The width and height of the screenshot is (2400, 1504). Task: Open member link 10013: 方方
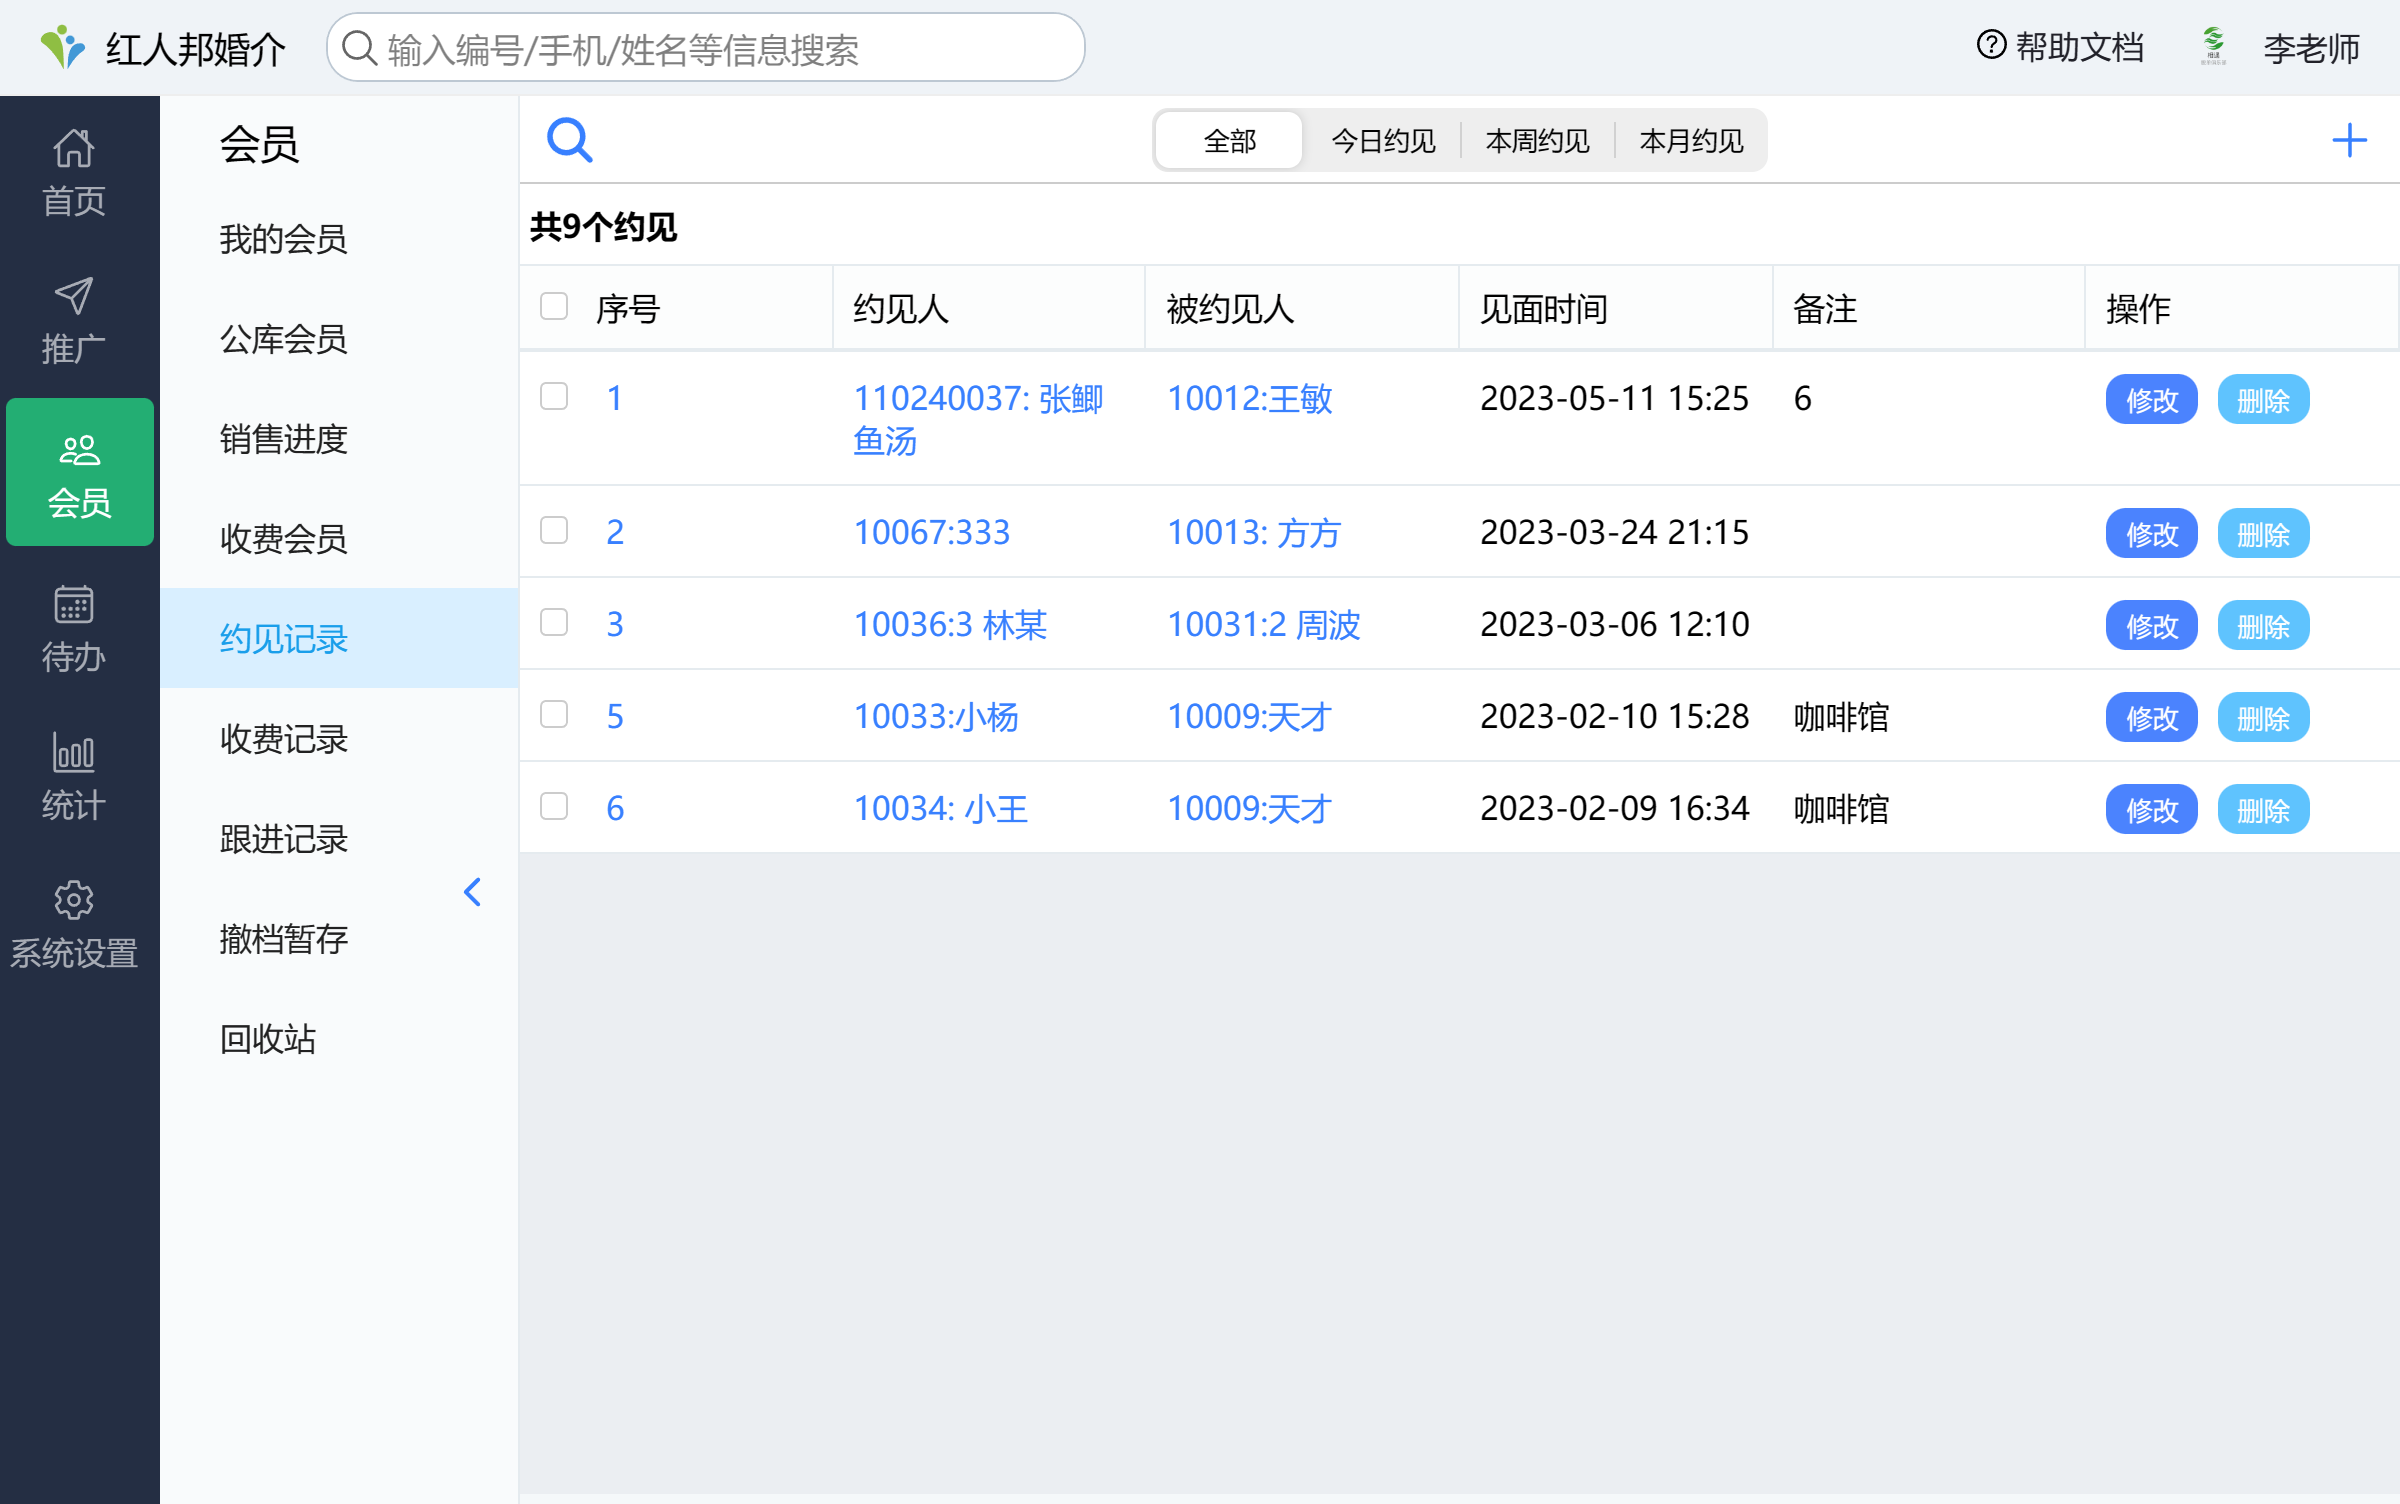tap(1254, 532)
